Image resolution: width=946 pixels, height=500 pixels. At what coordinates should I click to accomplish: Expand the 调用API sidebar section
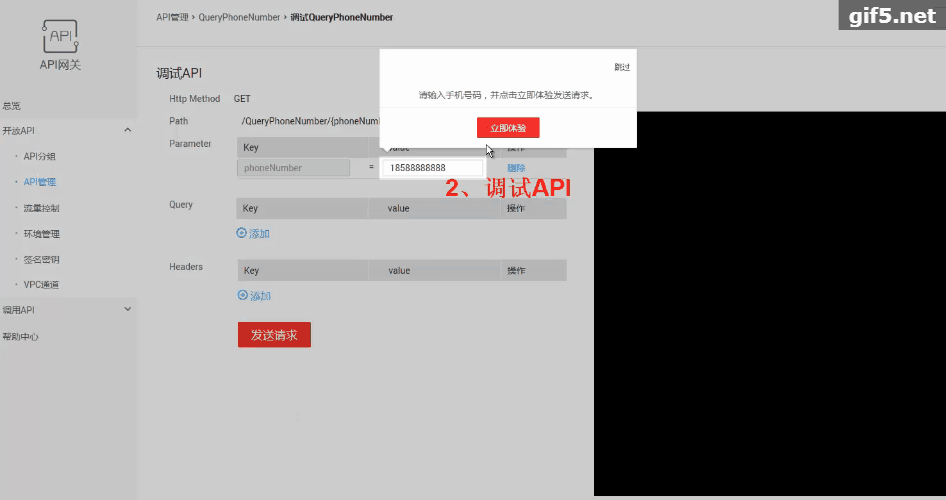(127, 309)
